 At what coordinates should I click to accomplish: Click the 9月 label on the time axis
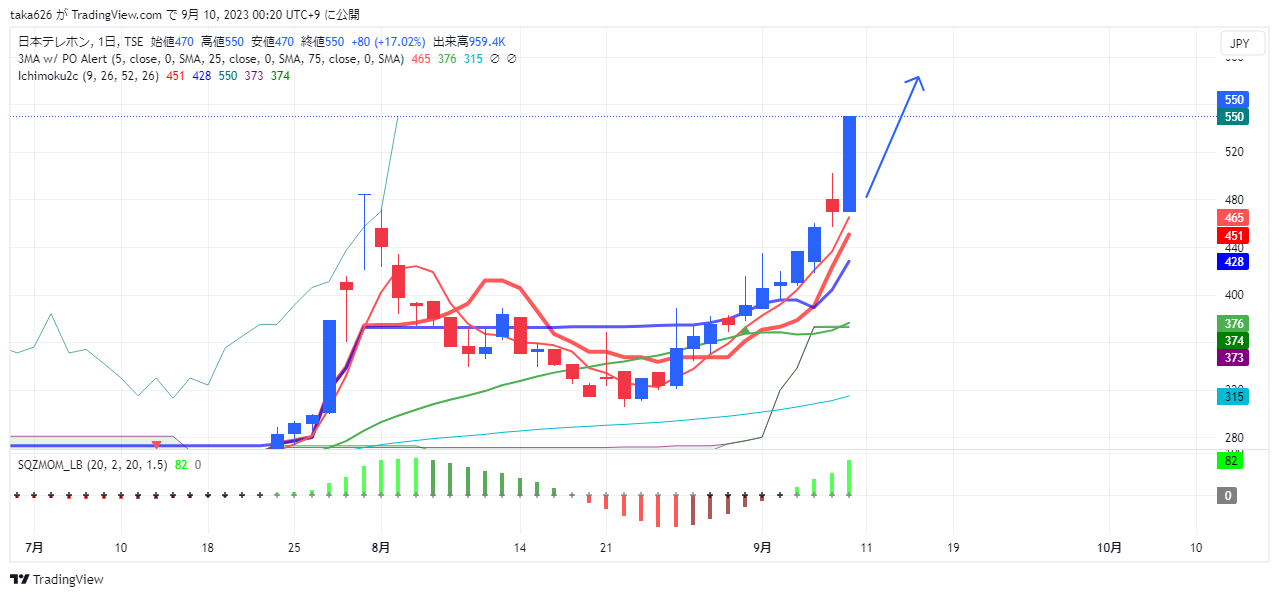click(762, 548)
